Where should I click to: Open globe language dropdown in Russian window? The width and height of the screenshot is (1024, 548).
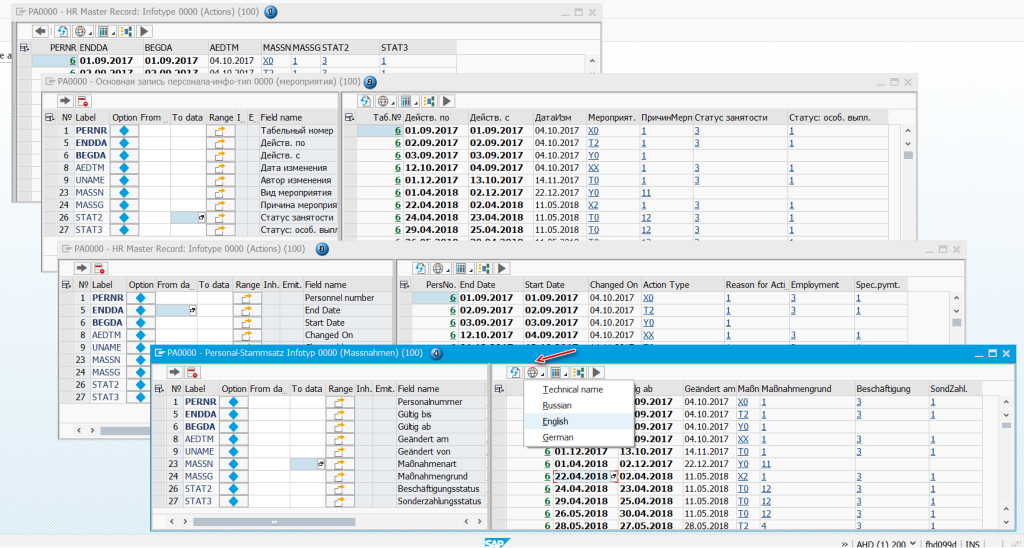(x=385, y=101)
